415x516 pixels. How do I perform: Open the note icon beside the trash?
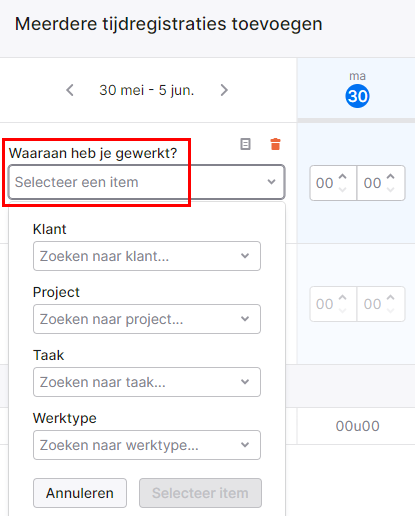coord(245,144)
